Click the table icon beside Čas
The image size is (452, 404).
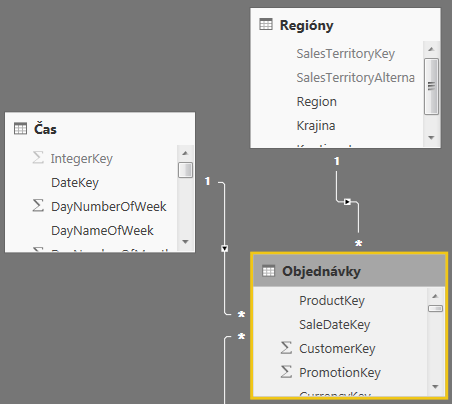coord(20,129)
